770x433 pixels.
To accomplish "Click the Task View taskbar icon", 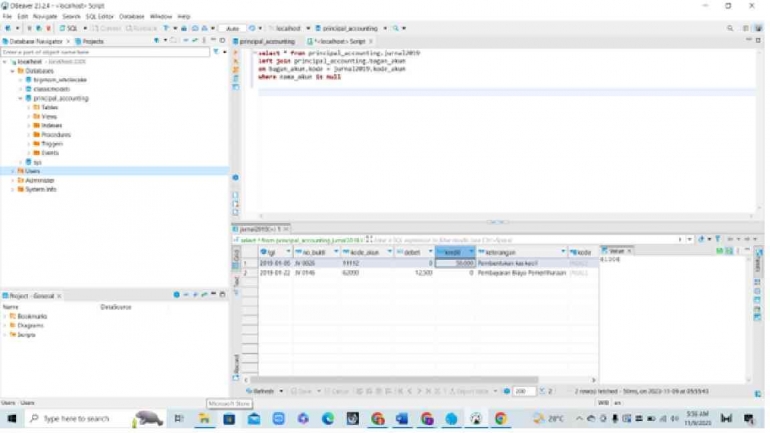I will (179, 419).
